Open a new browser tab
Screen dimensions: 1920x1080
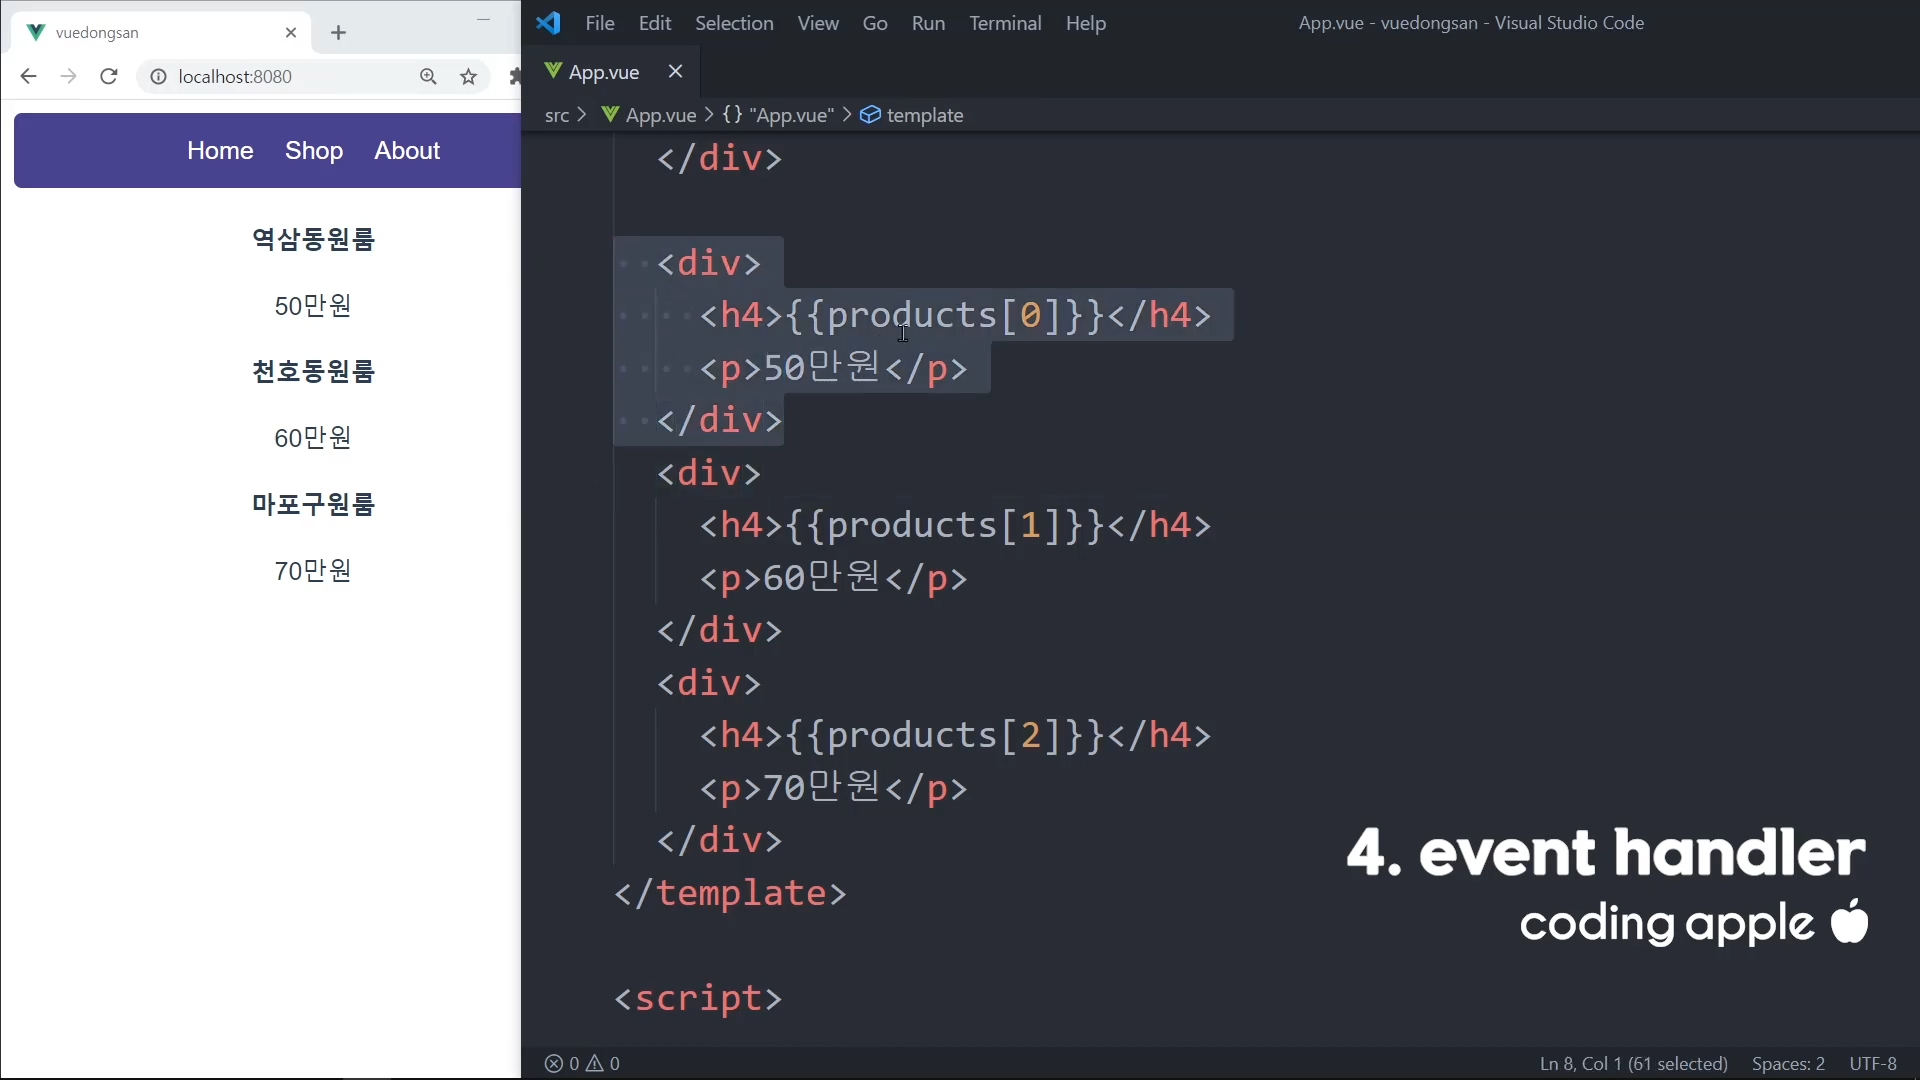(338, 33)
